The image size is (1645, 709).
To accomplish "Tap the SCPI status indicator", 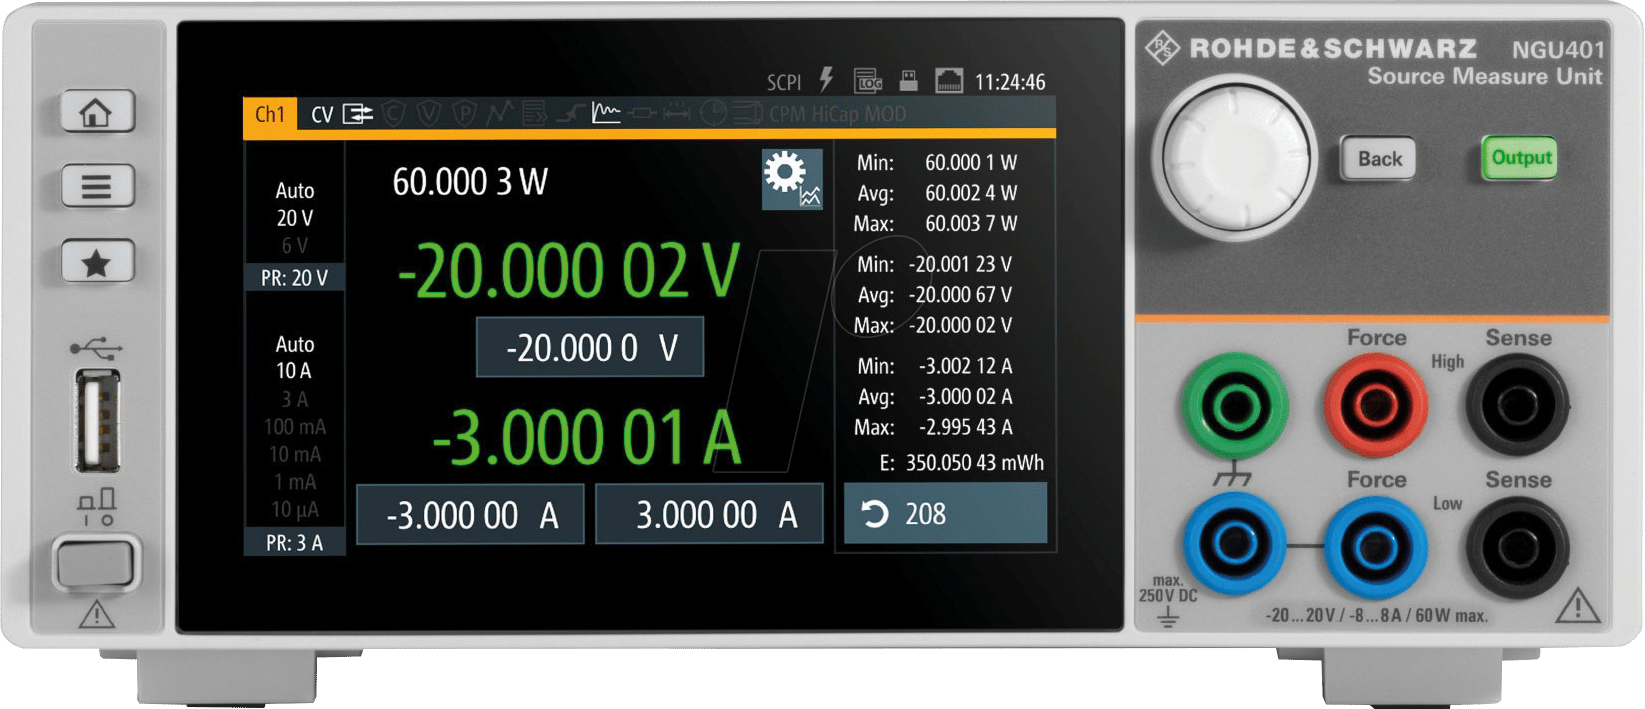I will 784,82.
